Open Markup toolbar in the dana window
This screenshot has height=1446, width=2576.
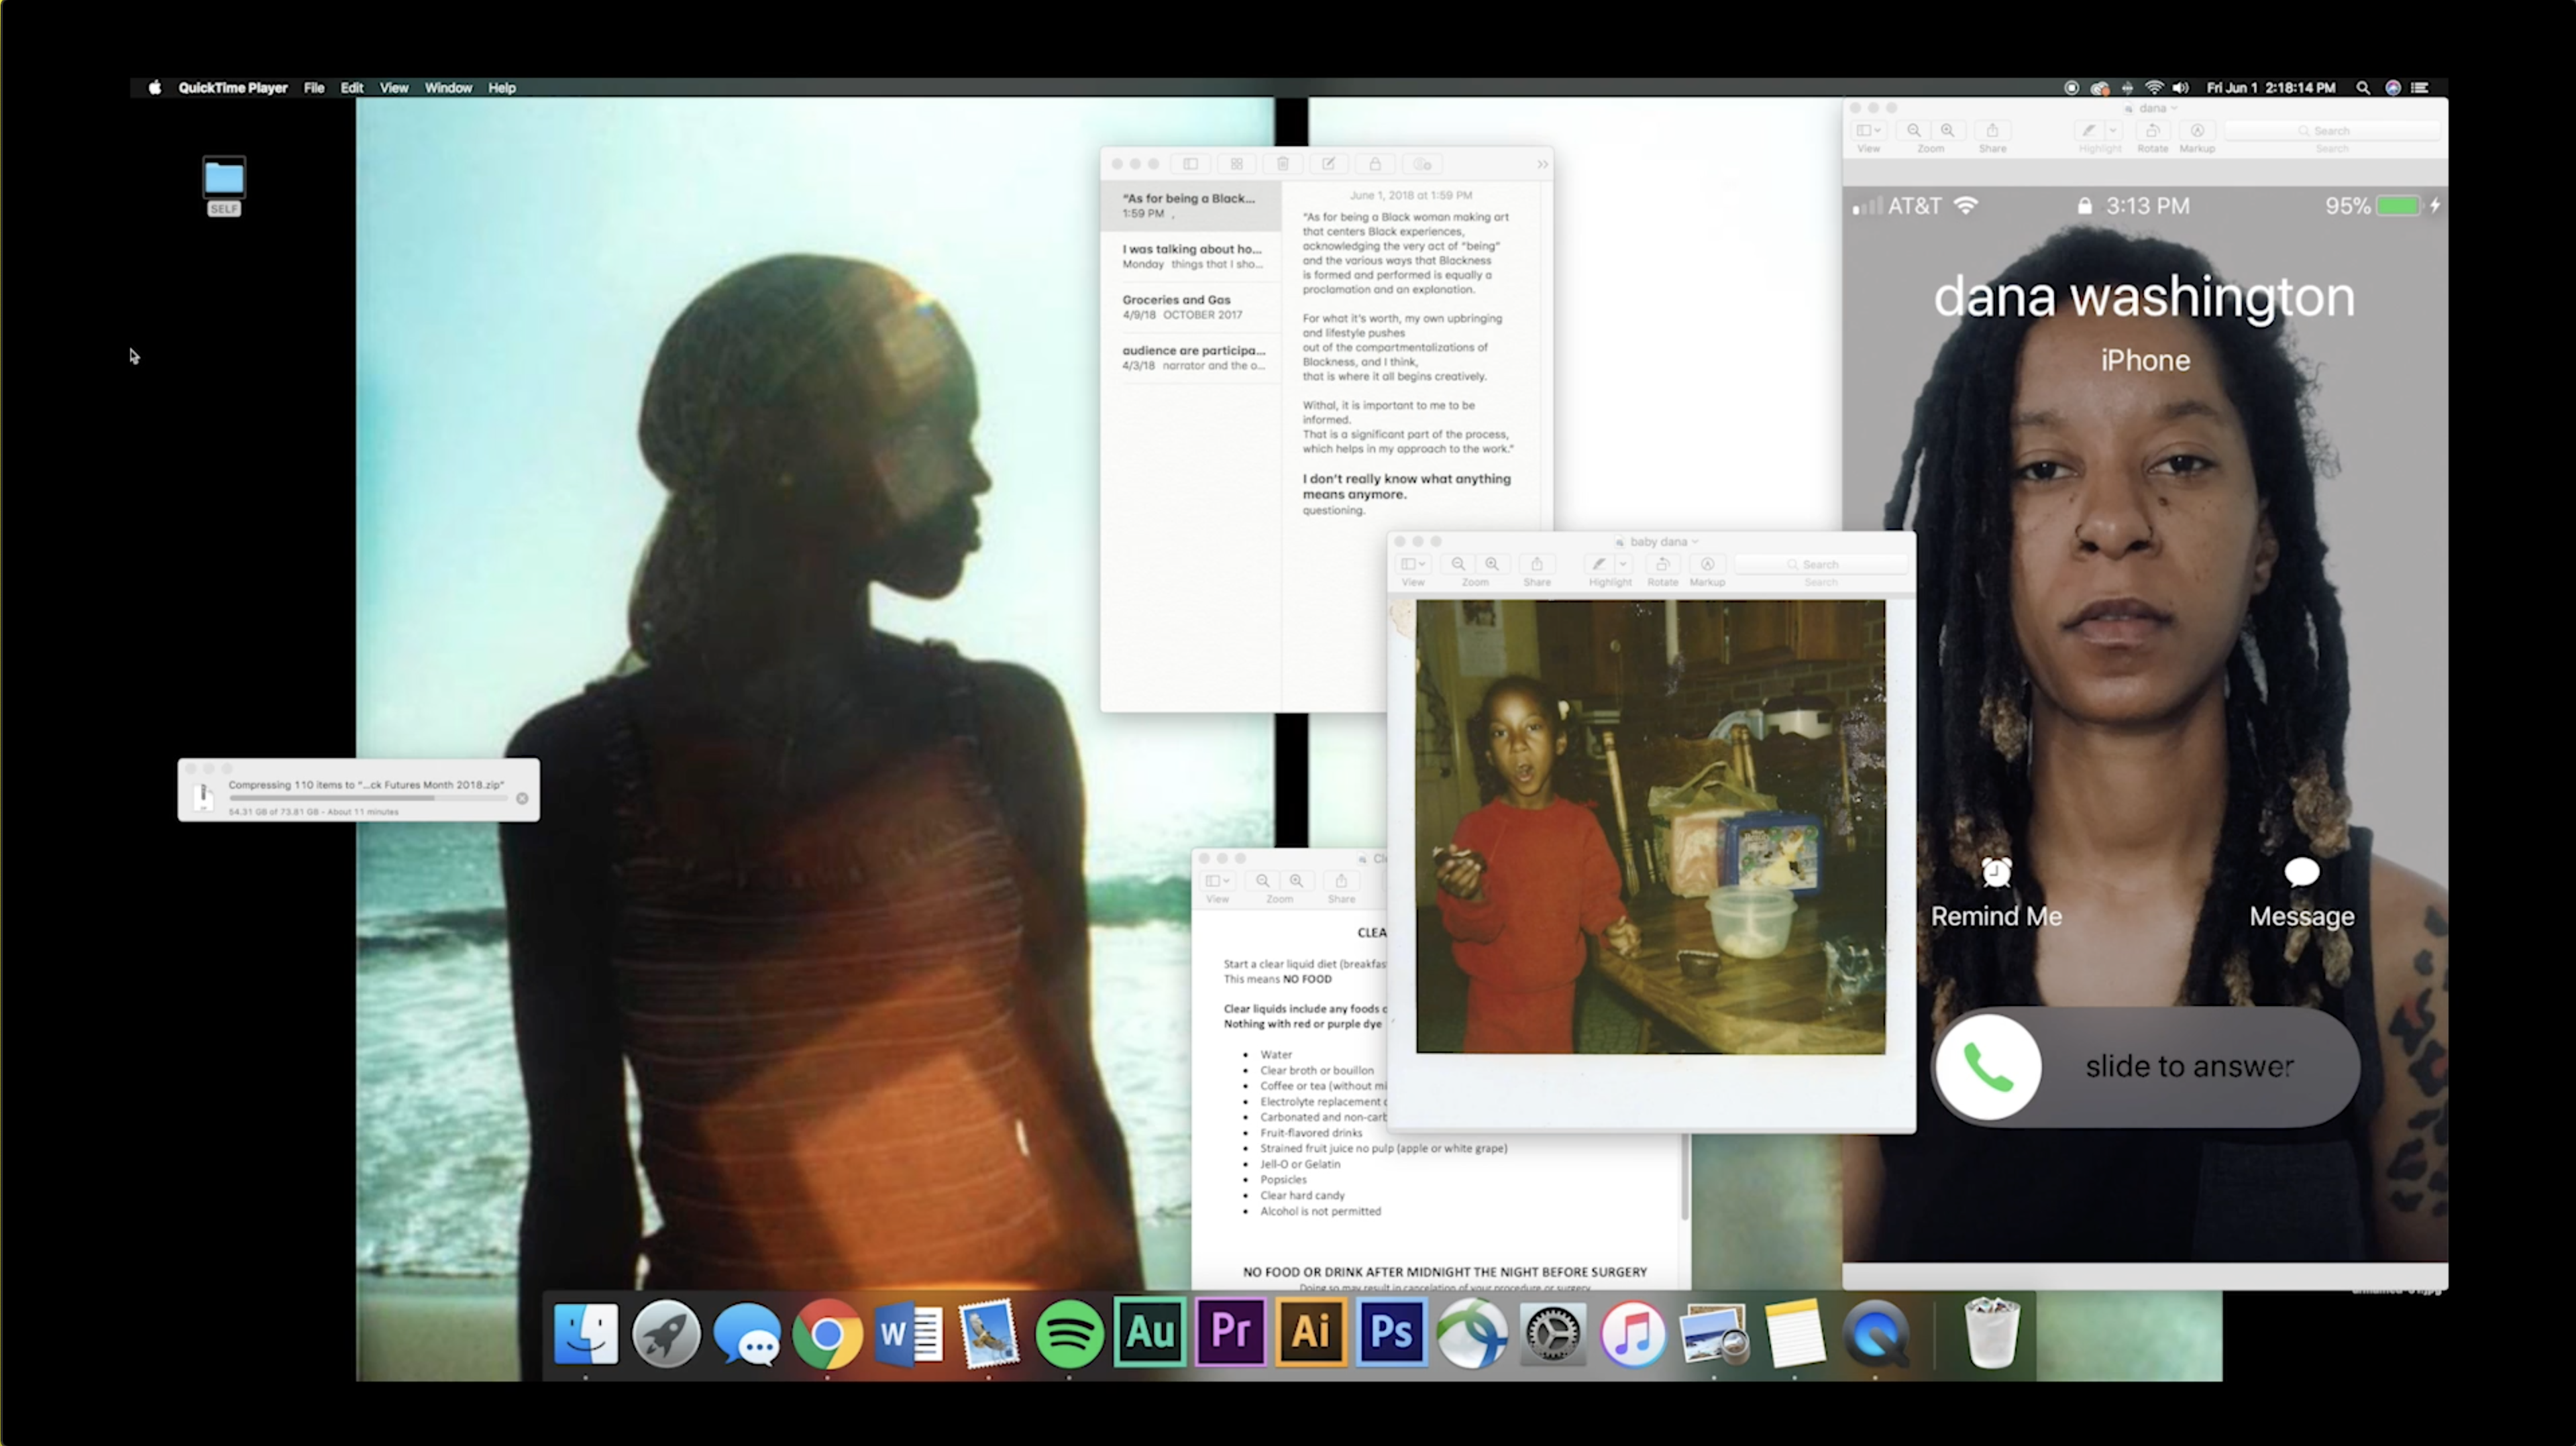tap(2197, 131)
